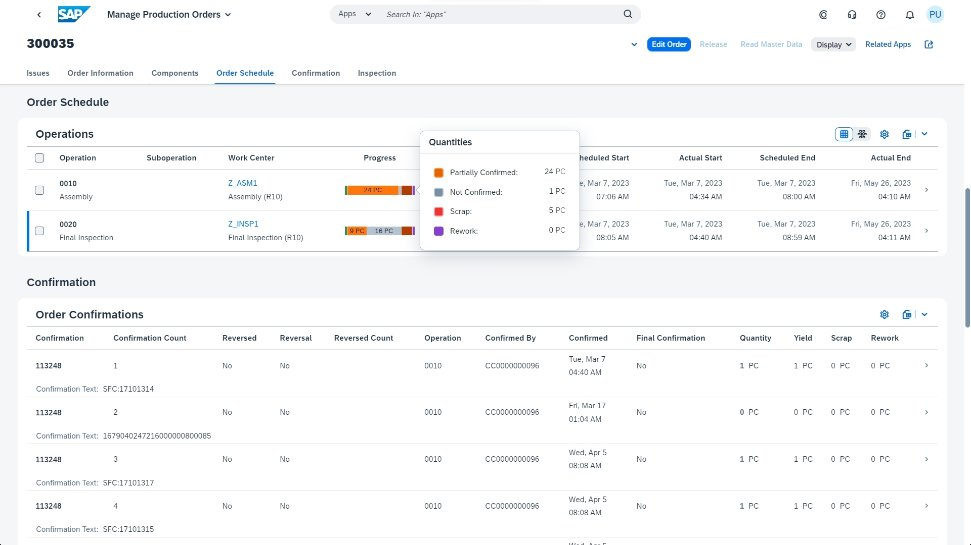This screenshot has height=545, width=971.
Task: Click the share icon beside Related Apps
Action: (x=929, y=44)
